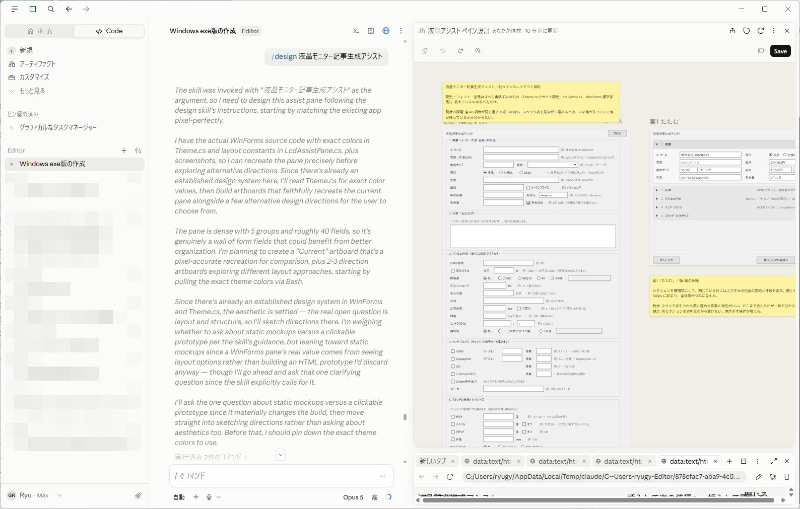Viewport: 800px width, 509px height.
Task: Click the black Save button
Action: (x=780, y=51)
